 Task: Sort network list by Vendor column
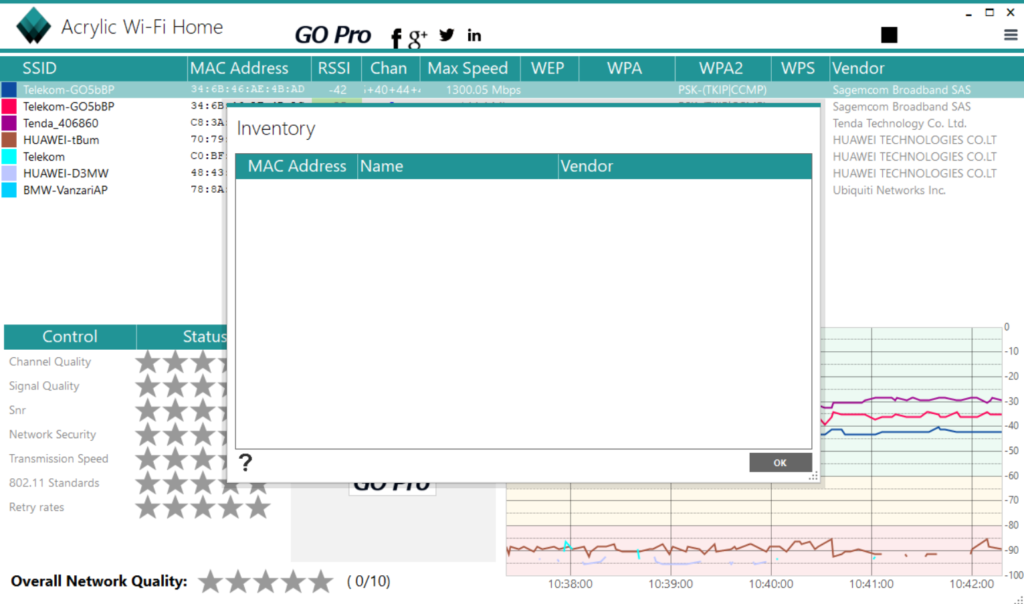926,68
